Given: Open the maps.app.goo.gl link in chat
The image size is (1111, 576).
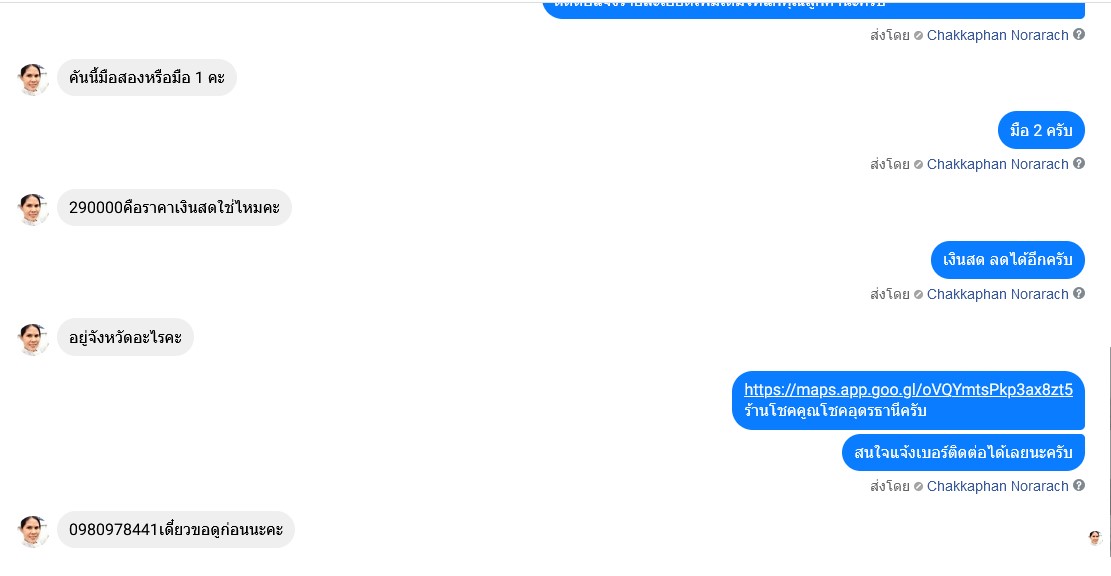Looking at the screenshot, I should (x=908, y=389).
